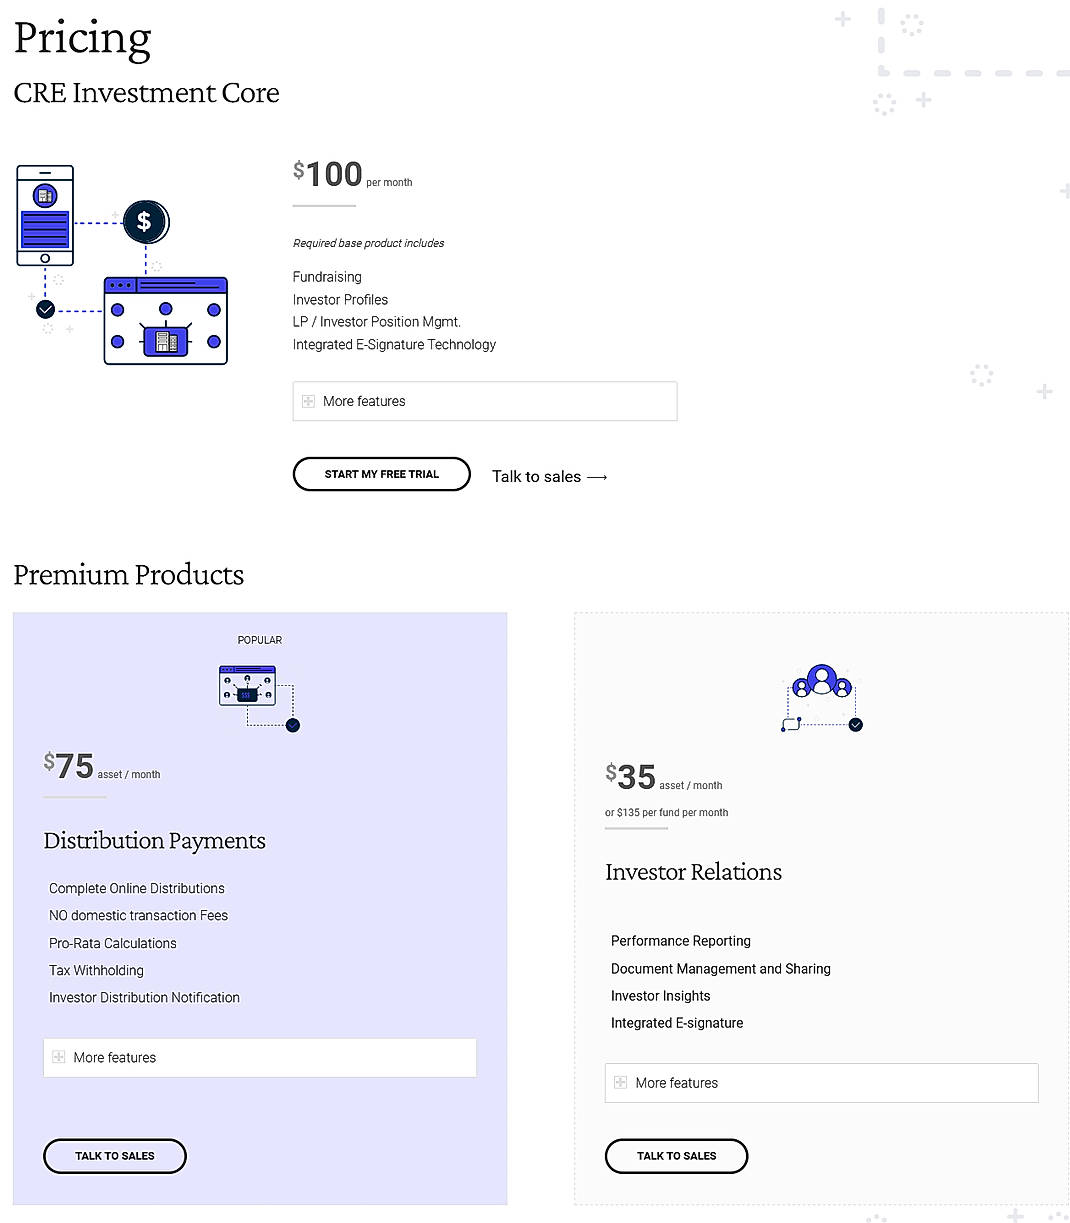Click the dollar coin icon in the CRE illustration

coord(145,222)
